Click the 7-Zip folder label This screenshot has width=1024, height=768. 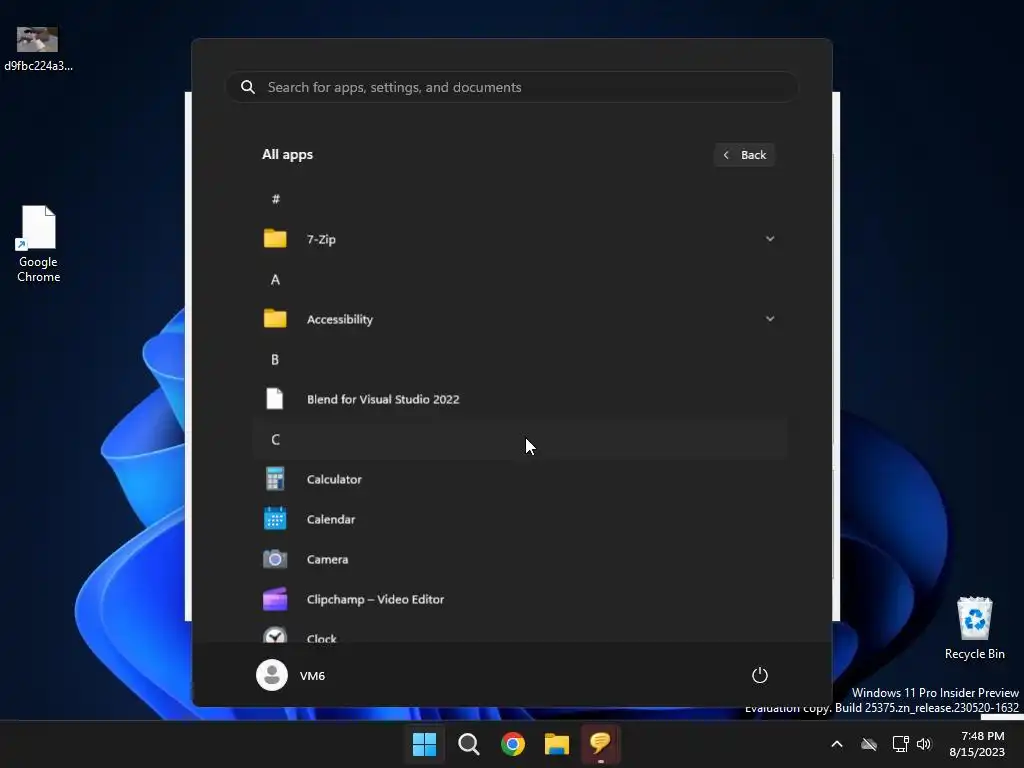pos(321,239)
